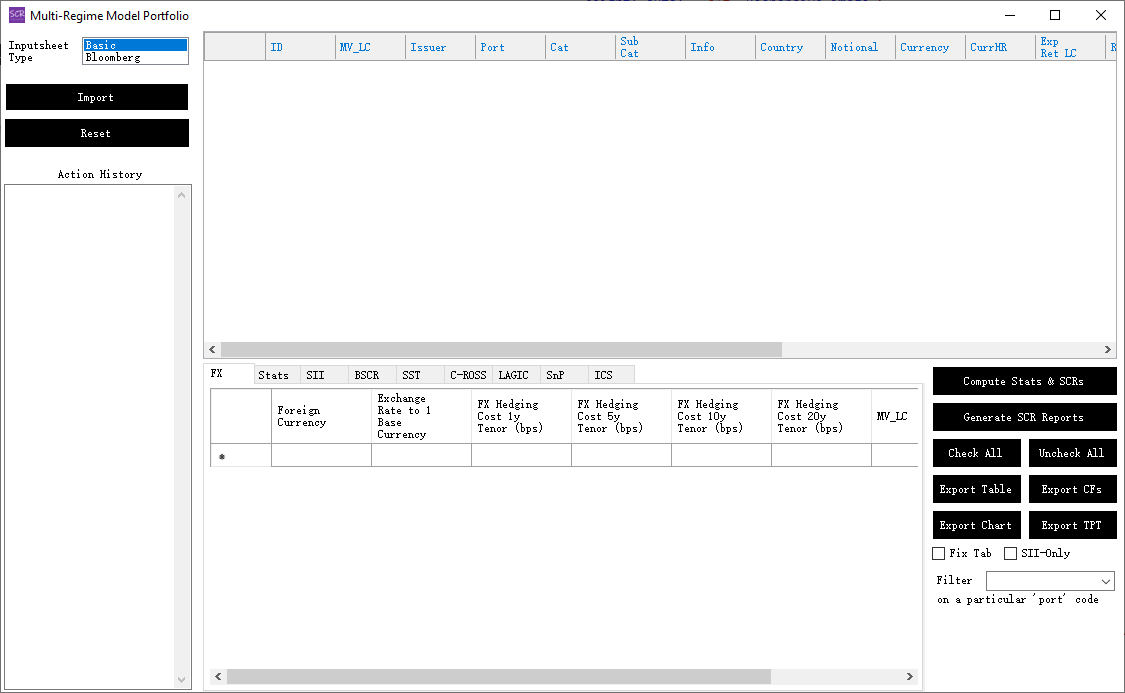The image size is (1125, 693).
Task: Click the Uncheck All button
Action: pyautogui.click(x=1071, y=453)
